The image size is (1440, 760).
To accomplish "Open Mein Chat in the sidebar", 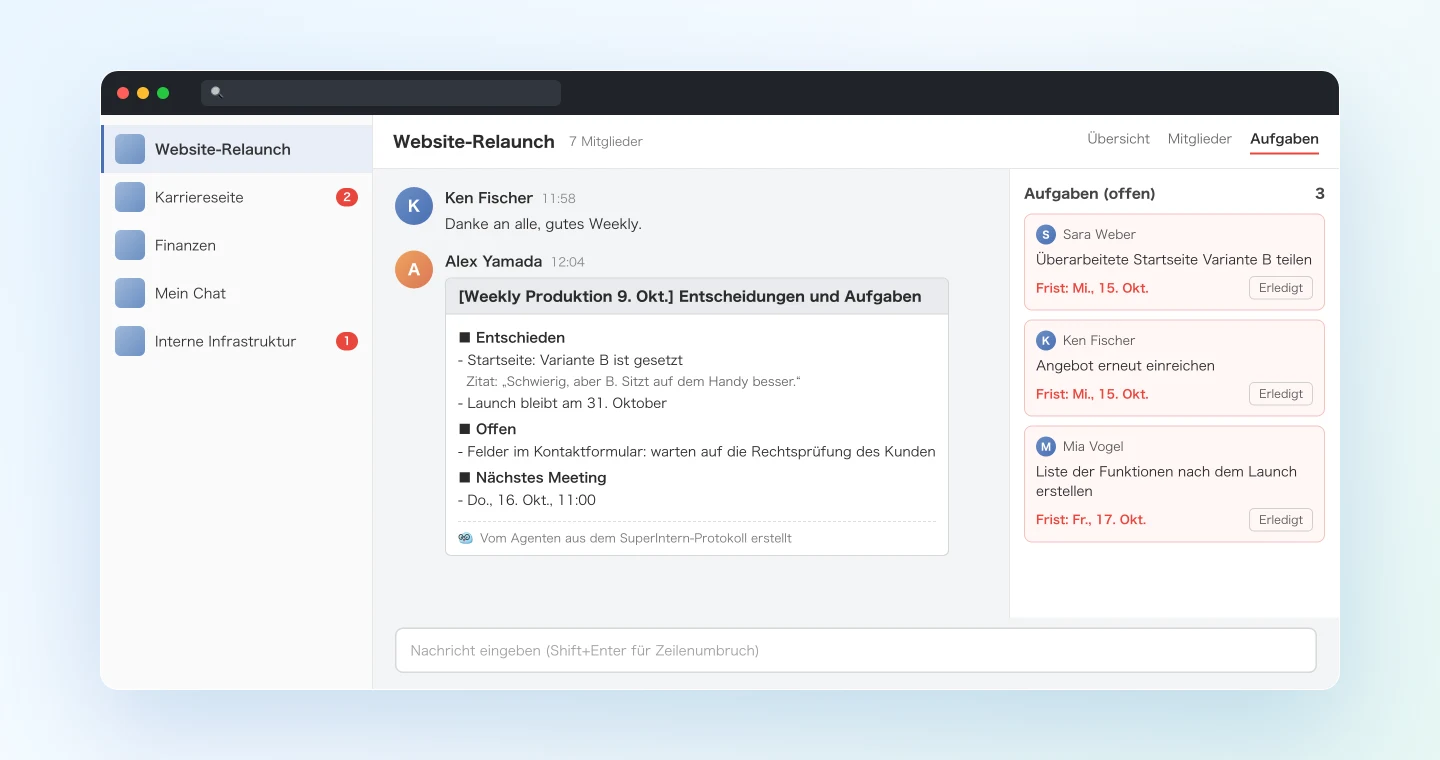I will (x=236, y=293).
